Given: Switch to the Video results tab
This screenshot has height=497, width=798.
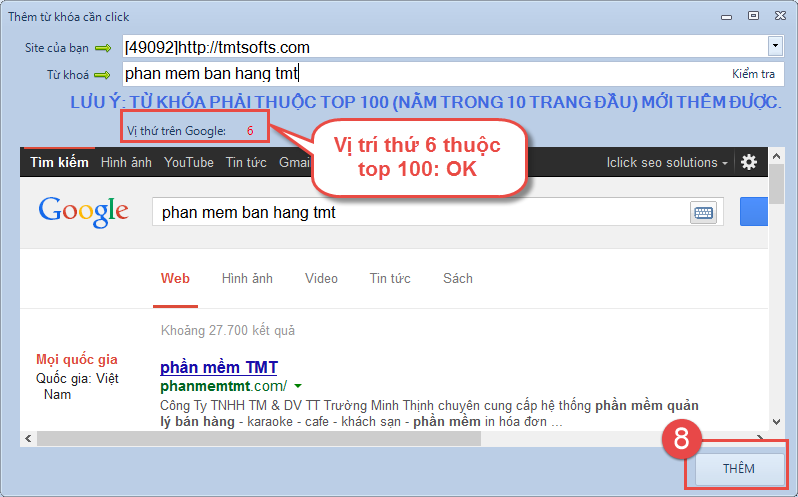Looking at the screenshot, I should click(321, 278).
